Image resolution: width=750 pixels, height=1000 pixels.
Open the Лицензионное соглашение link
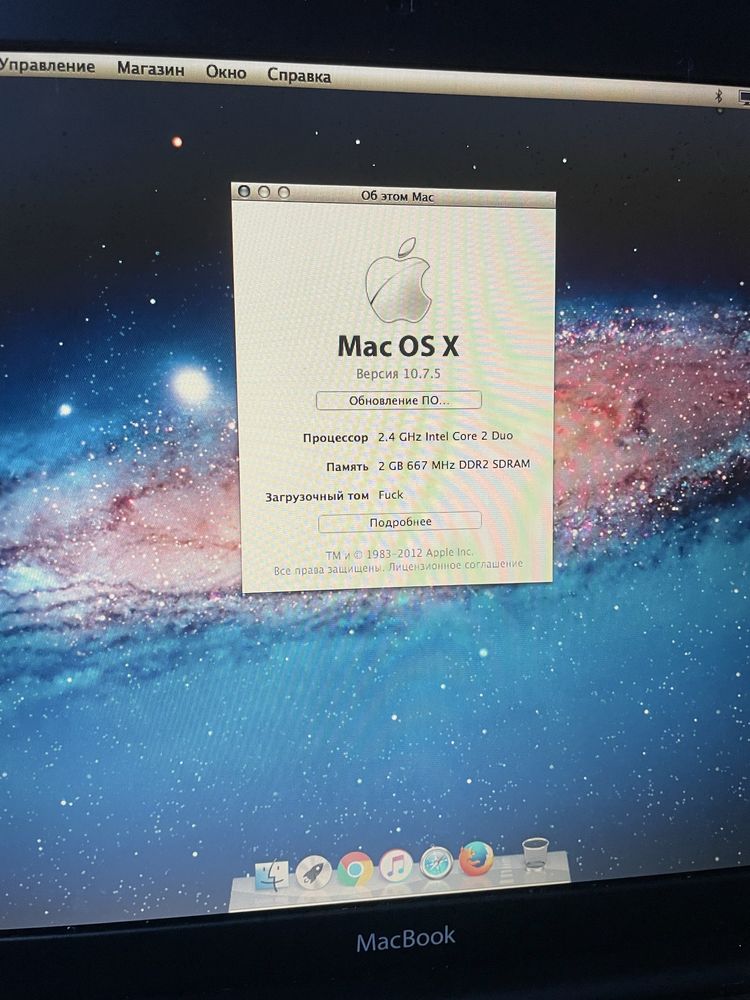click(455, 565)
